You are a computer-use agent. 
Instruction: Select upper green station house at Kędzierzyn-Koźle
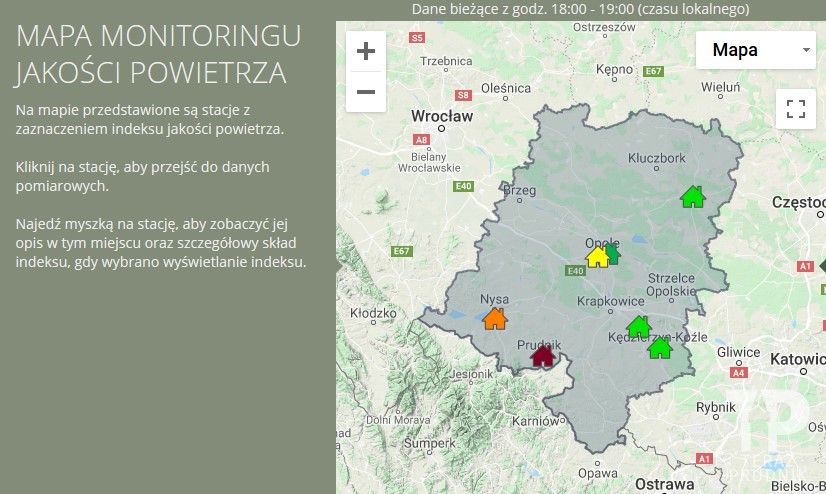tap(639, 327)
